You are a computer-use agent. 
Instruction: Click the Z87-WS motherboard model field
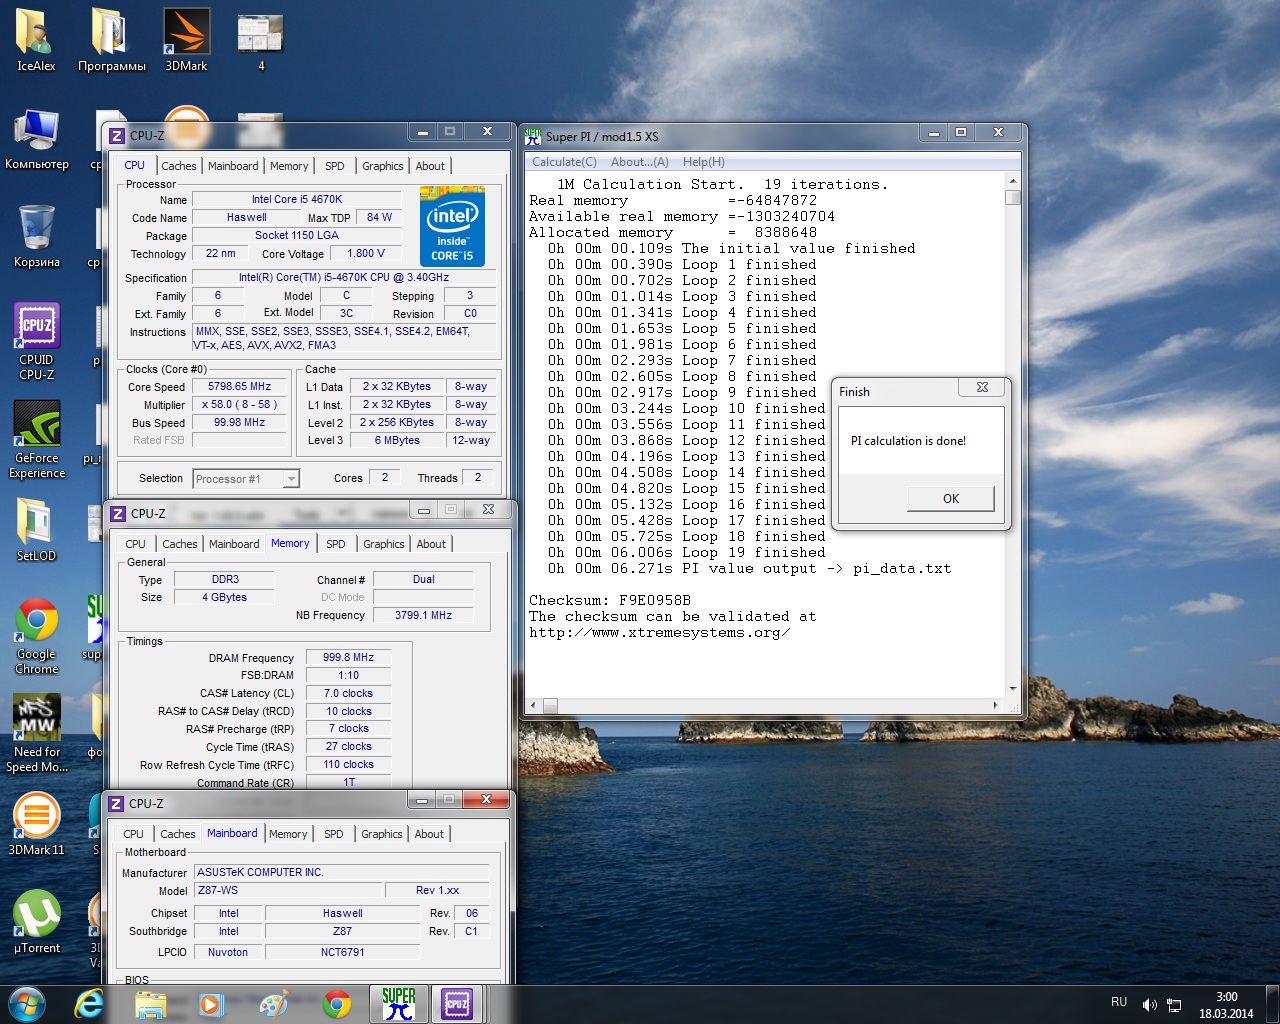tap(289, 890)
